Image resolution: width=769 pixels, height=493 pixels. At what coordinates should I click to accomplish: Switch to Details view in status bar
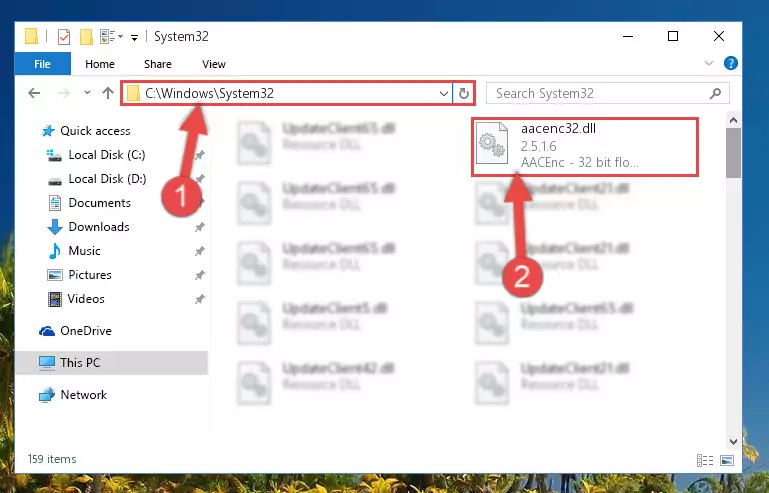coord(705,460)
